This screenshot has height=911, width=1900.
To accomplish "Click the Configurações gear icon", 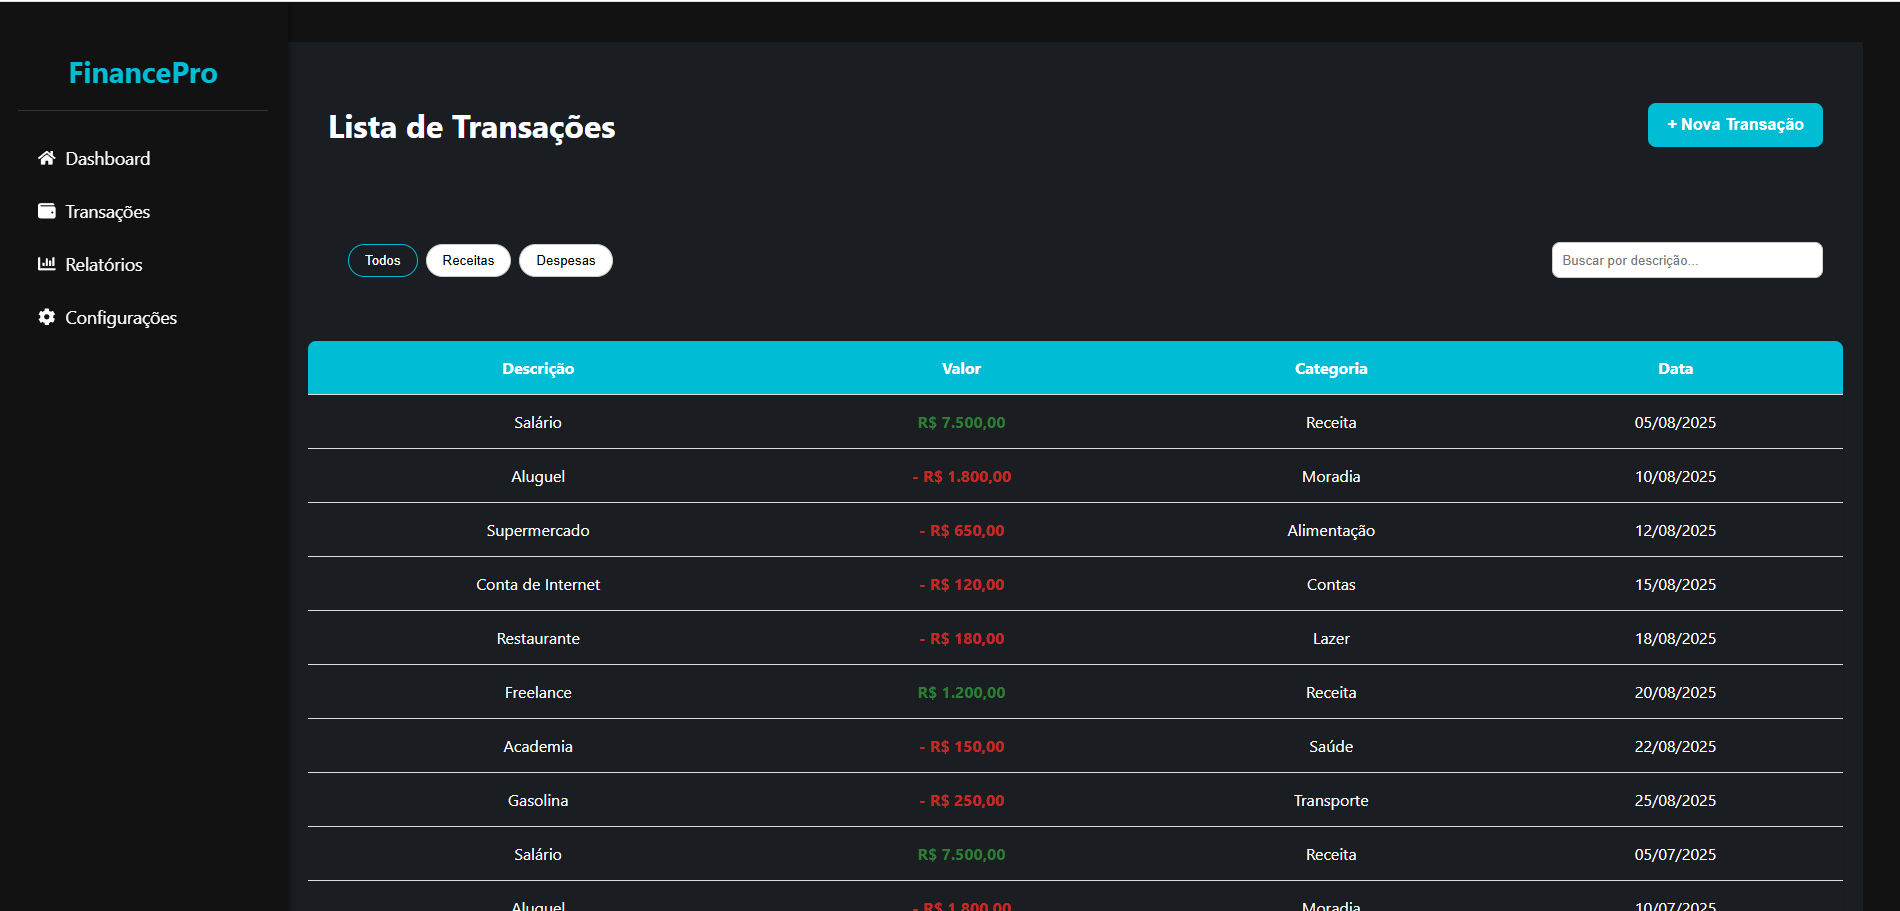I will pos(46,317).
